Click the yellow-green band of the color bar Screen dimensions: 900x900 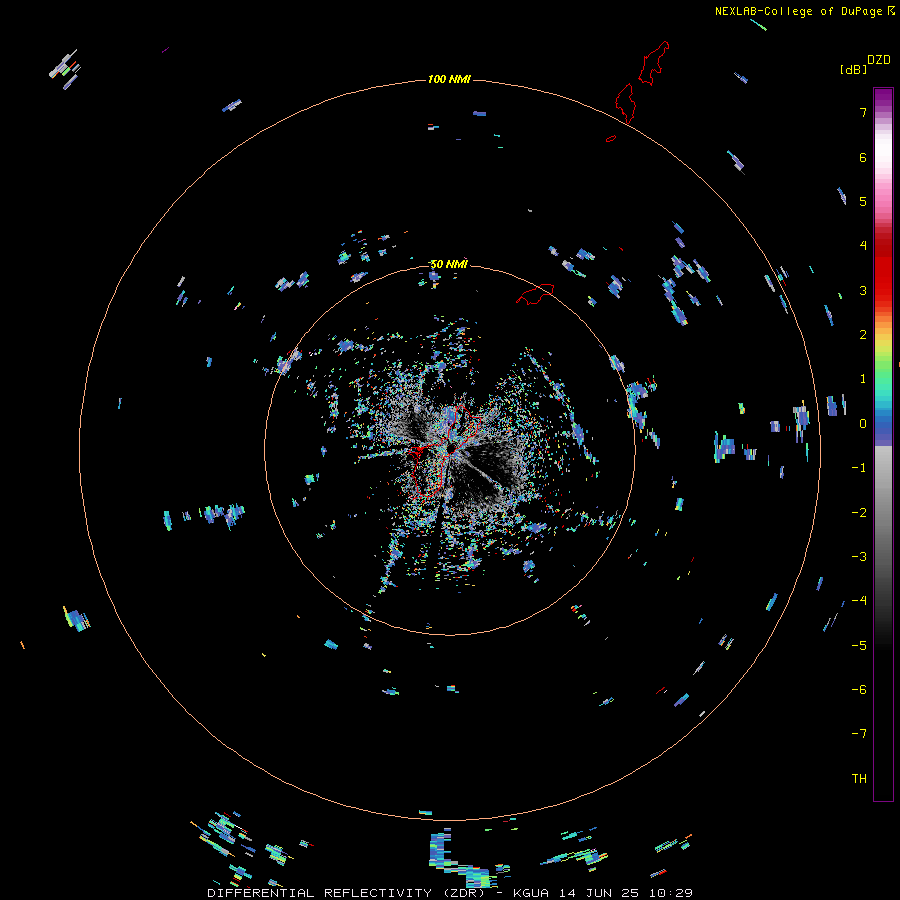click(883, 351)
